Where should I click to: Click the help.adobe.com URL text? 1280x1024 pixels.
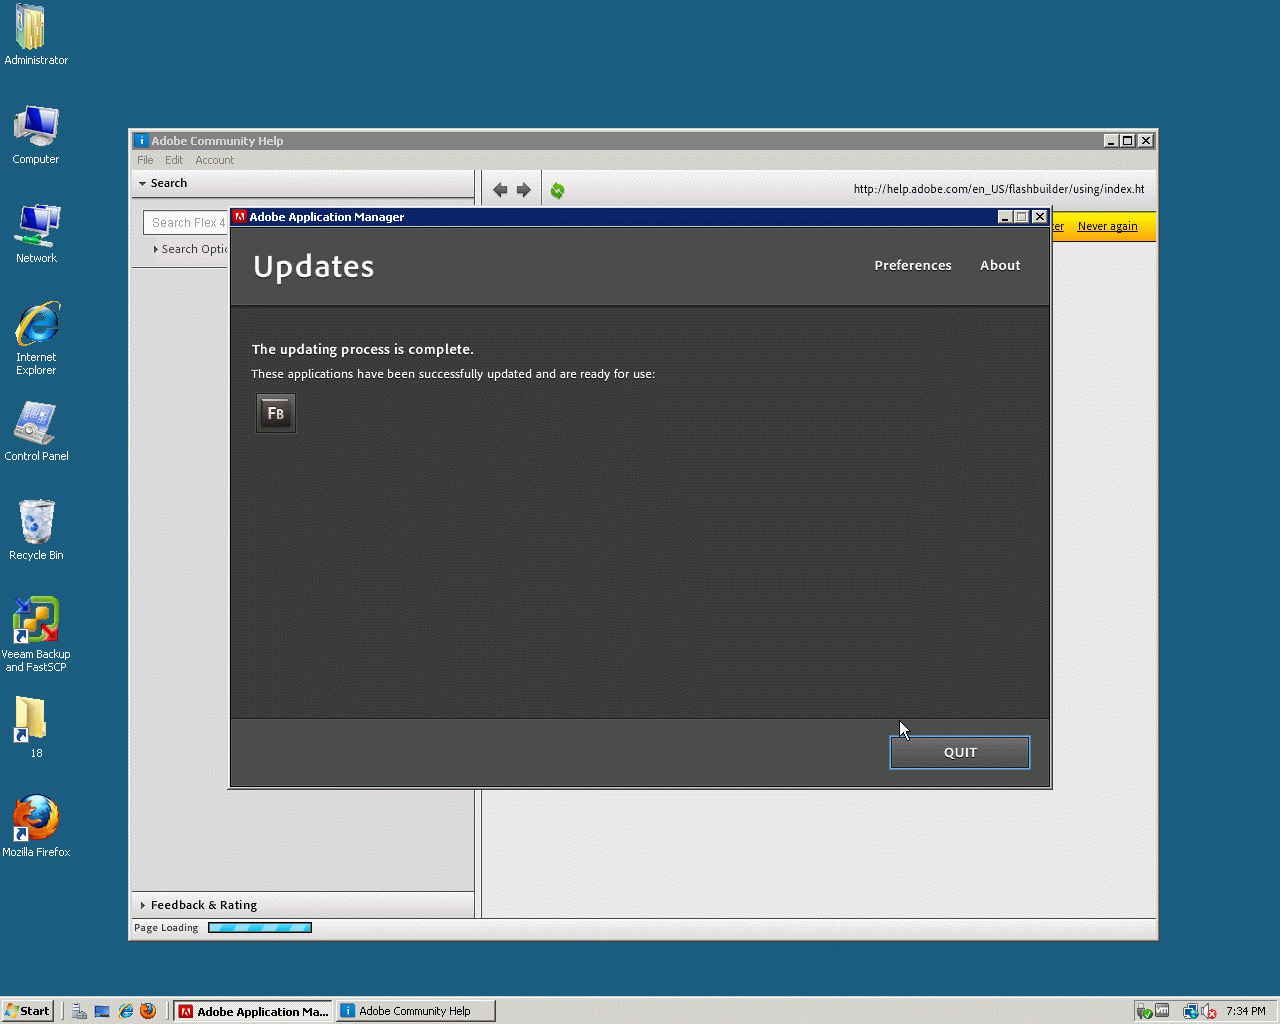(999, 189)
